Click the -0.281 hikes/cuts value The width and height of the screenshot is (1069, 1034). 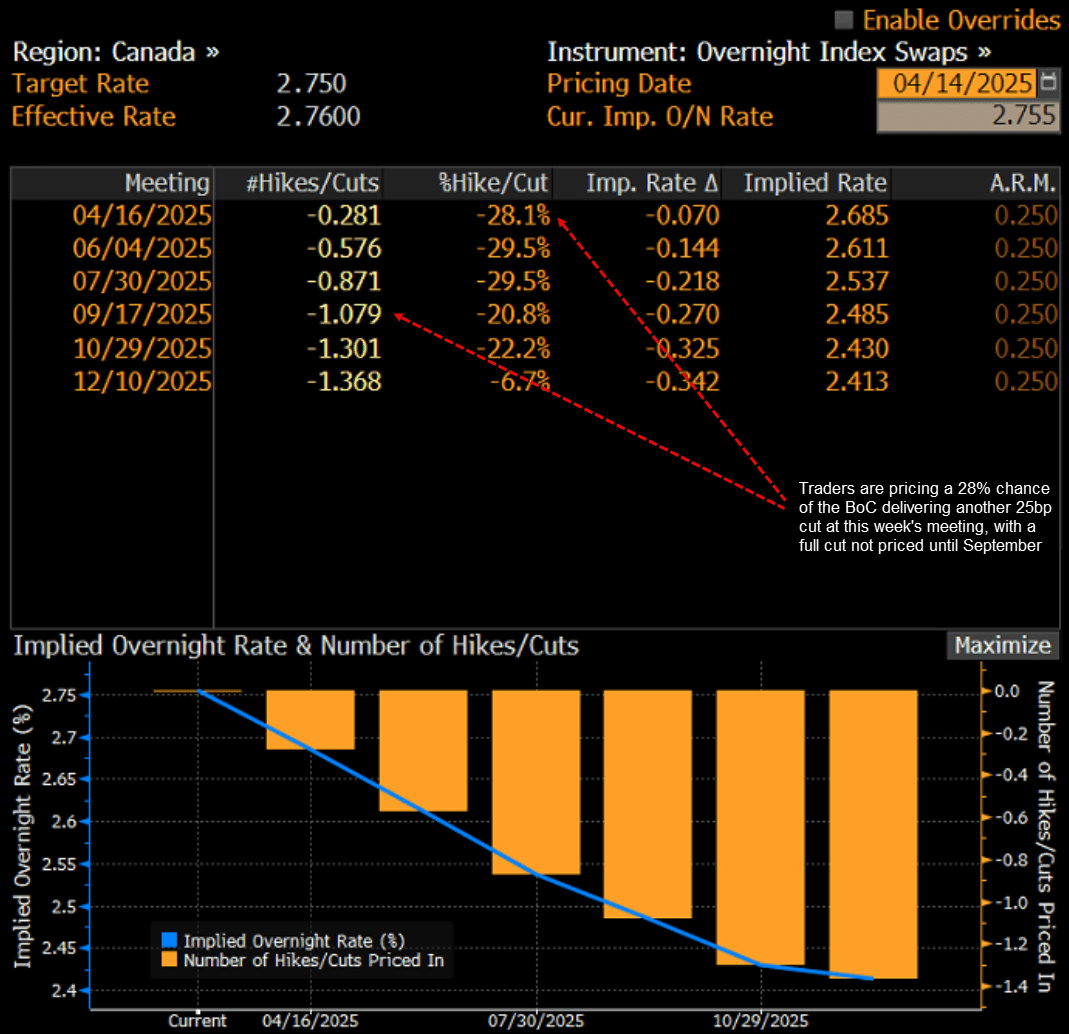point(344,215)
